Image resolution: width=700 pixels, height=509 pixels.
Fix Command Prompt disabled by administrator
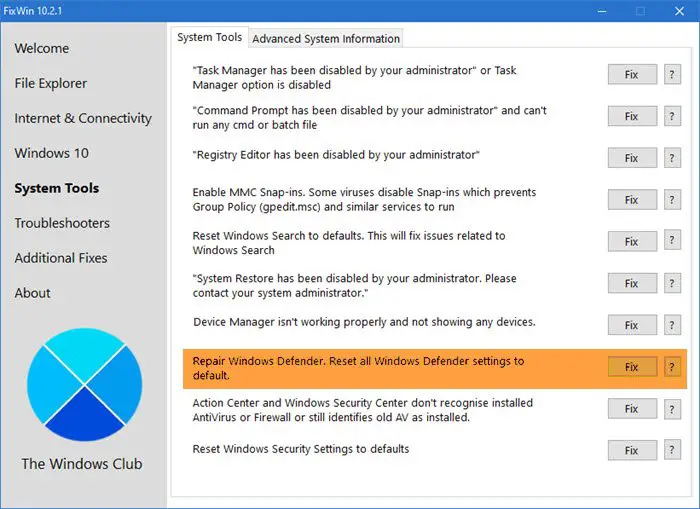632,116
